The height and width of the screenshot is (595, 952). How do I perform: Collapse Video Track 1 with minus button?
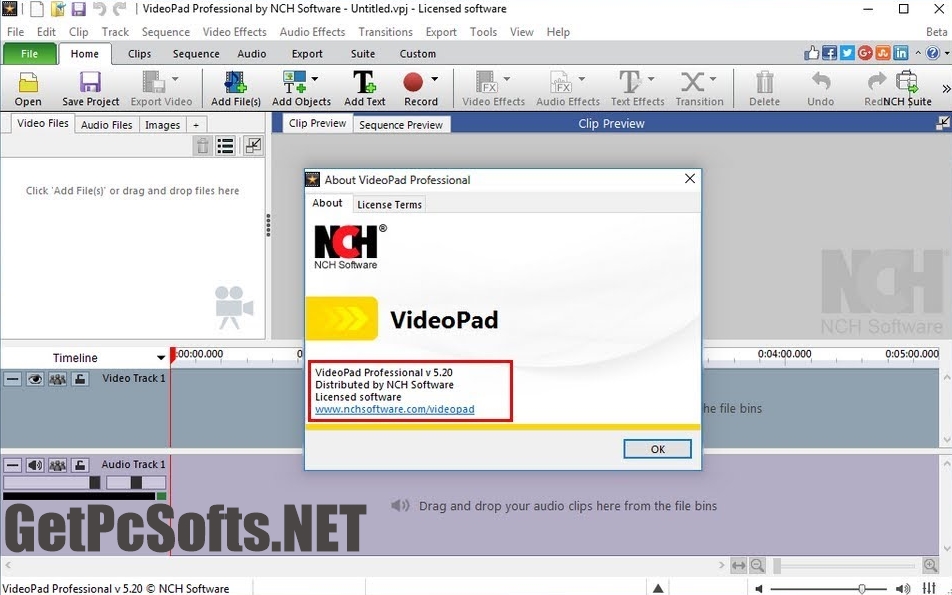[x=12, y=379]
